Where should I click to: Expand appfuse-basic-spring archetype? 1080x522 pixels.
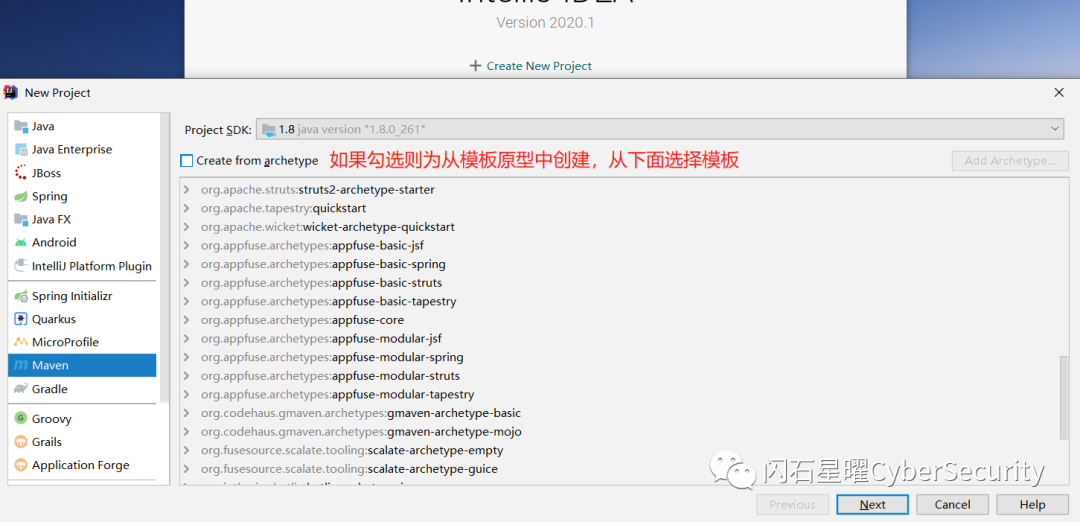[186, 264]
